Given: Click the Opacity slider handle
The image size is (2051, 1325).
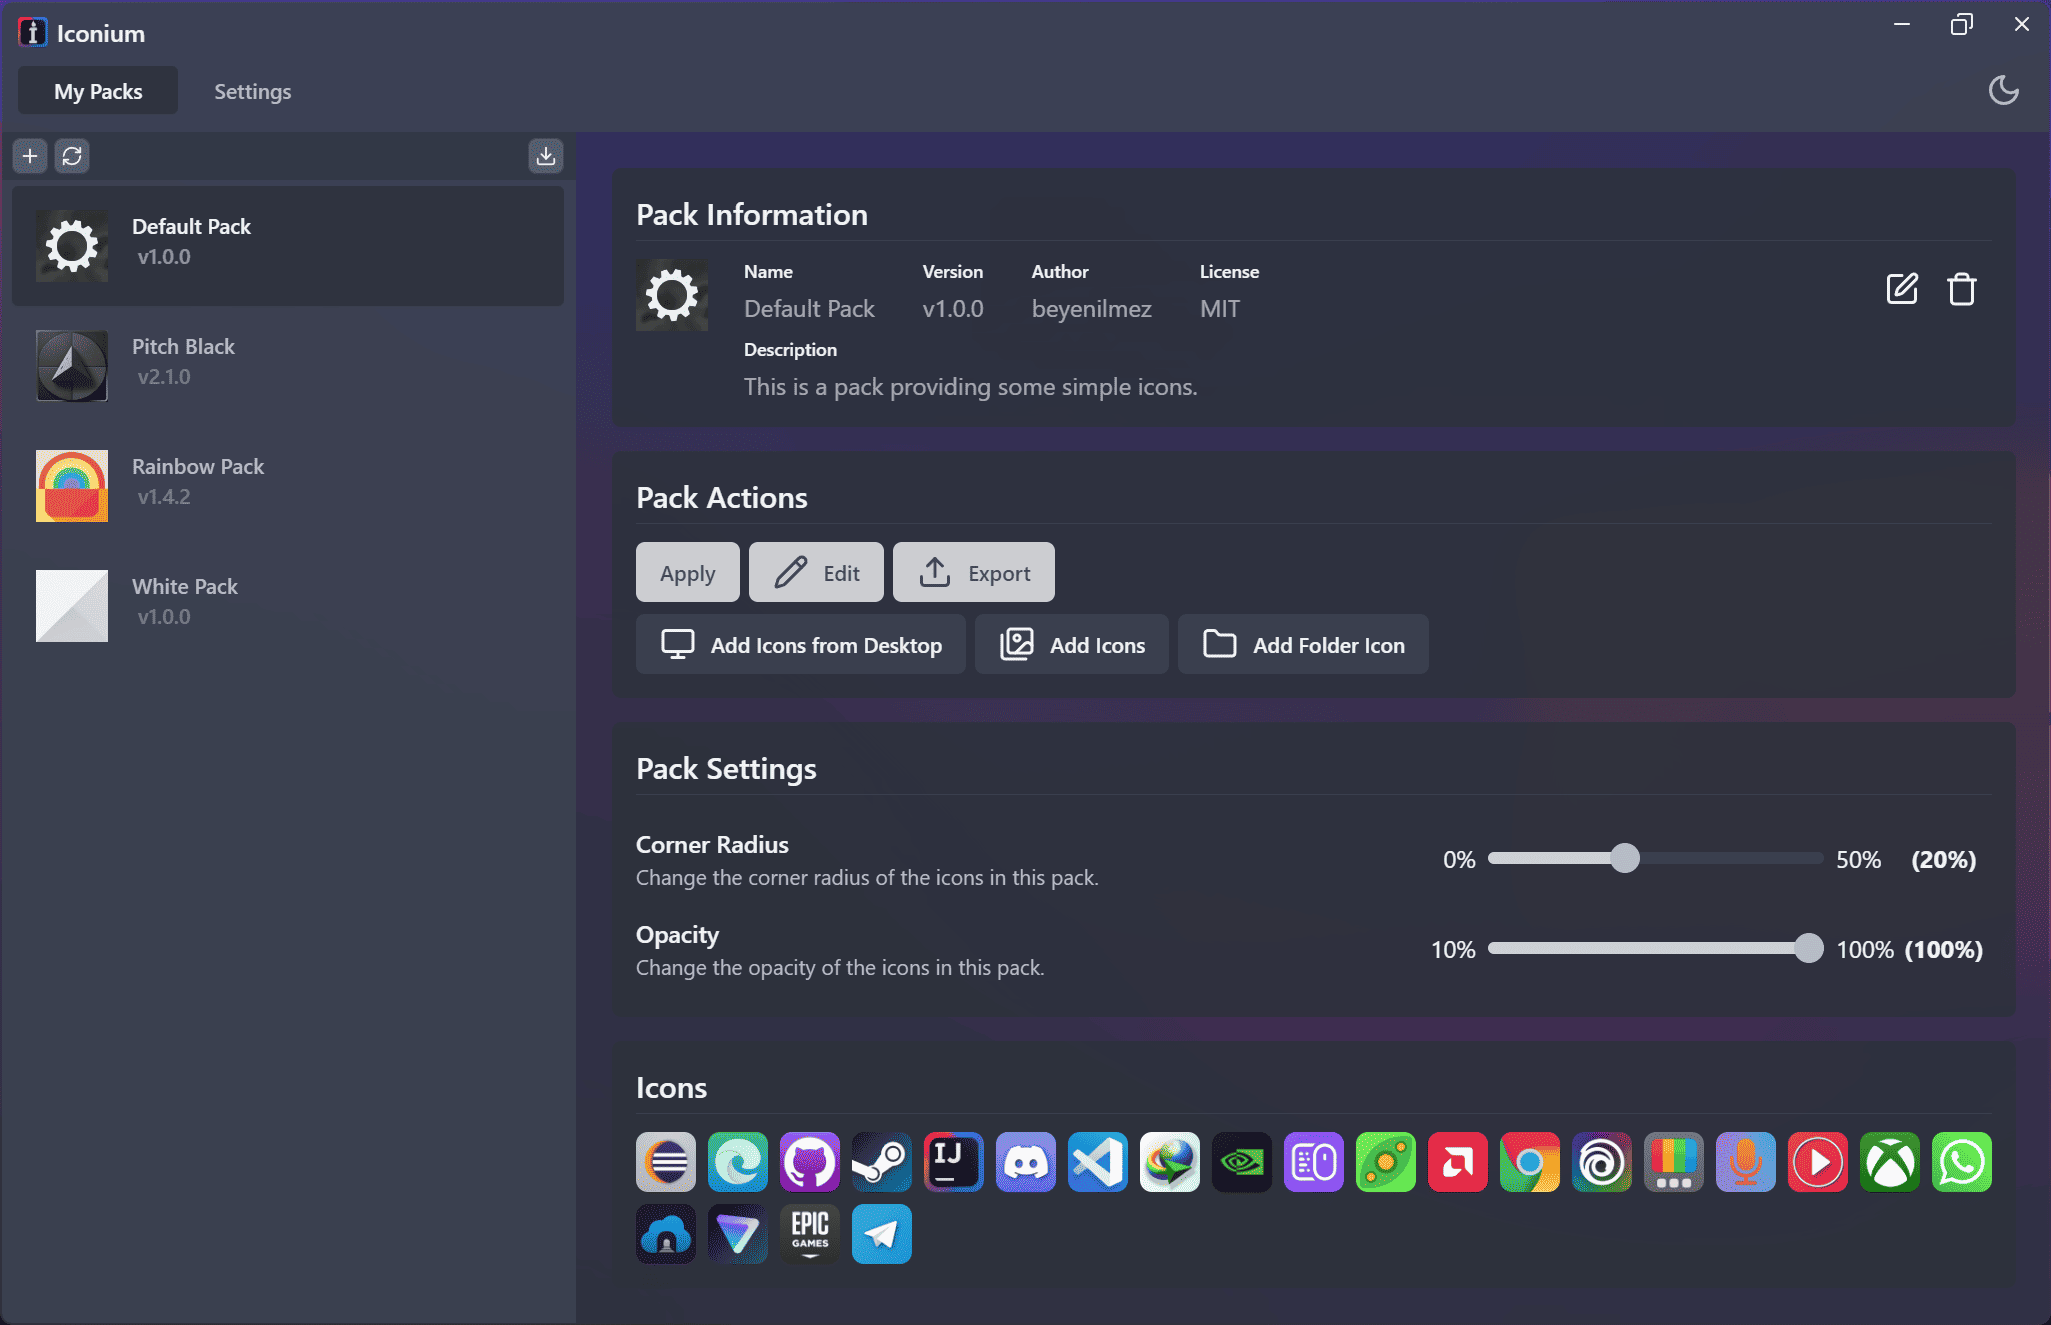Looking at the screenshot, I should tap(1808, 948).
